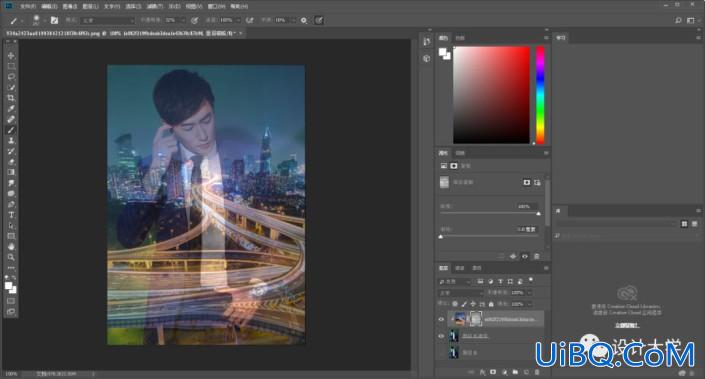705x379 pixels.
Task: Create a new group folder icon
Action: [x=515, y=372]
